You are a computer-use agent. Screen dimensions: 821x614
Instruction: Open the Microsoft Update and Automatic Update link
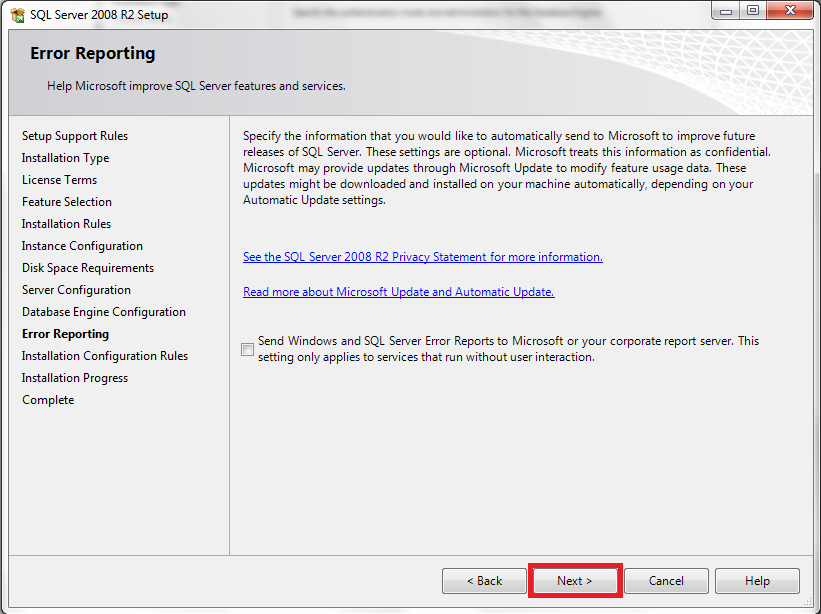point(398,292)
